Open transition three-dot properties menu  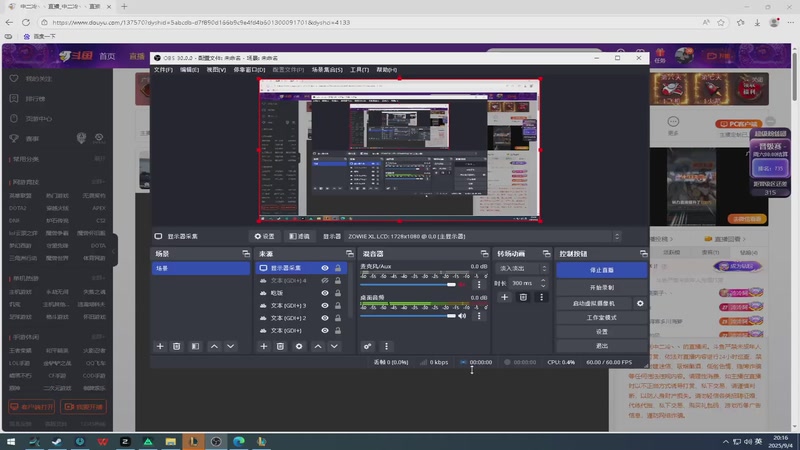pyautogui.click(x=541, y=297)
